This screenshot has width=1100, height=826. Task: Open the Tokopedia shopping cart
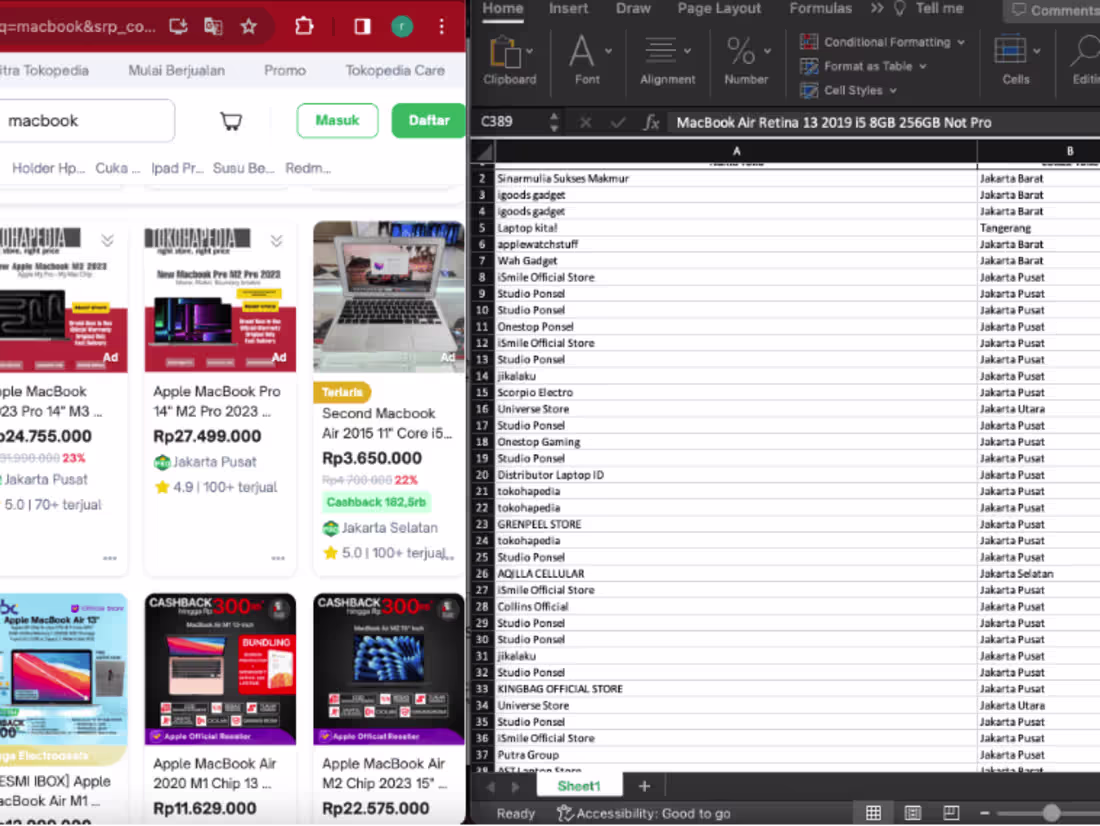(x=231, y=121)
